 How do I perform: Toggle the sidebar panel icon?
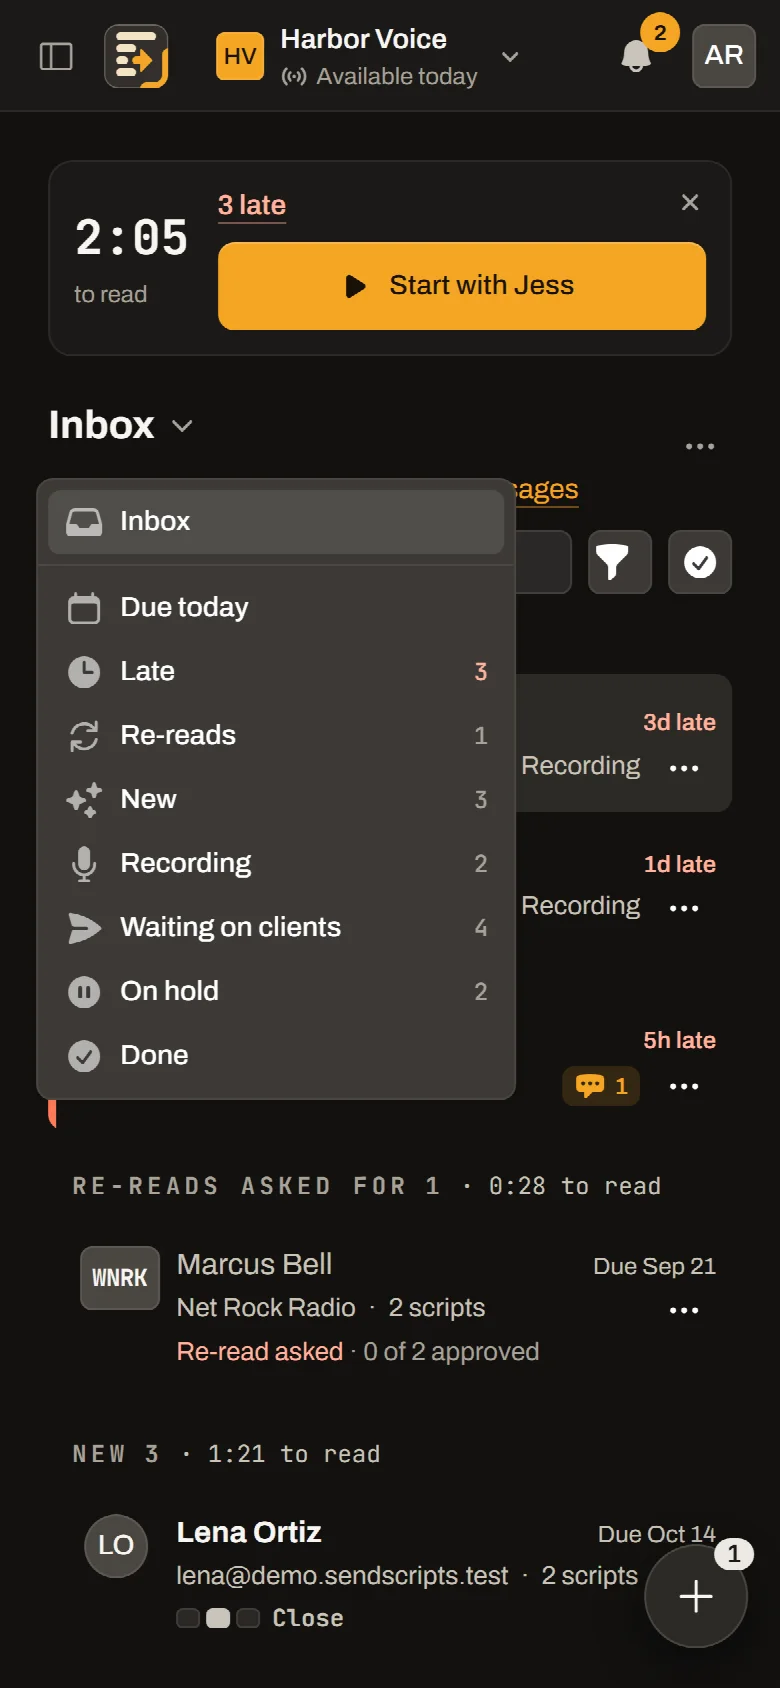[x=56, y=56]
